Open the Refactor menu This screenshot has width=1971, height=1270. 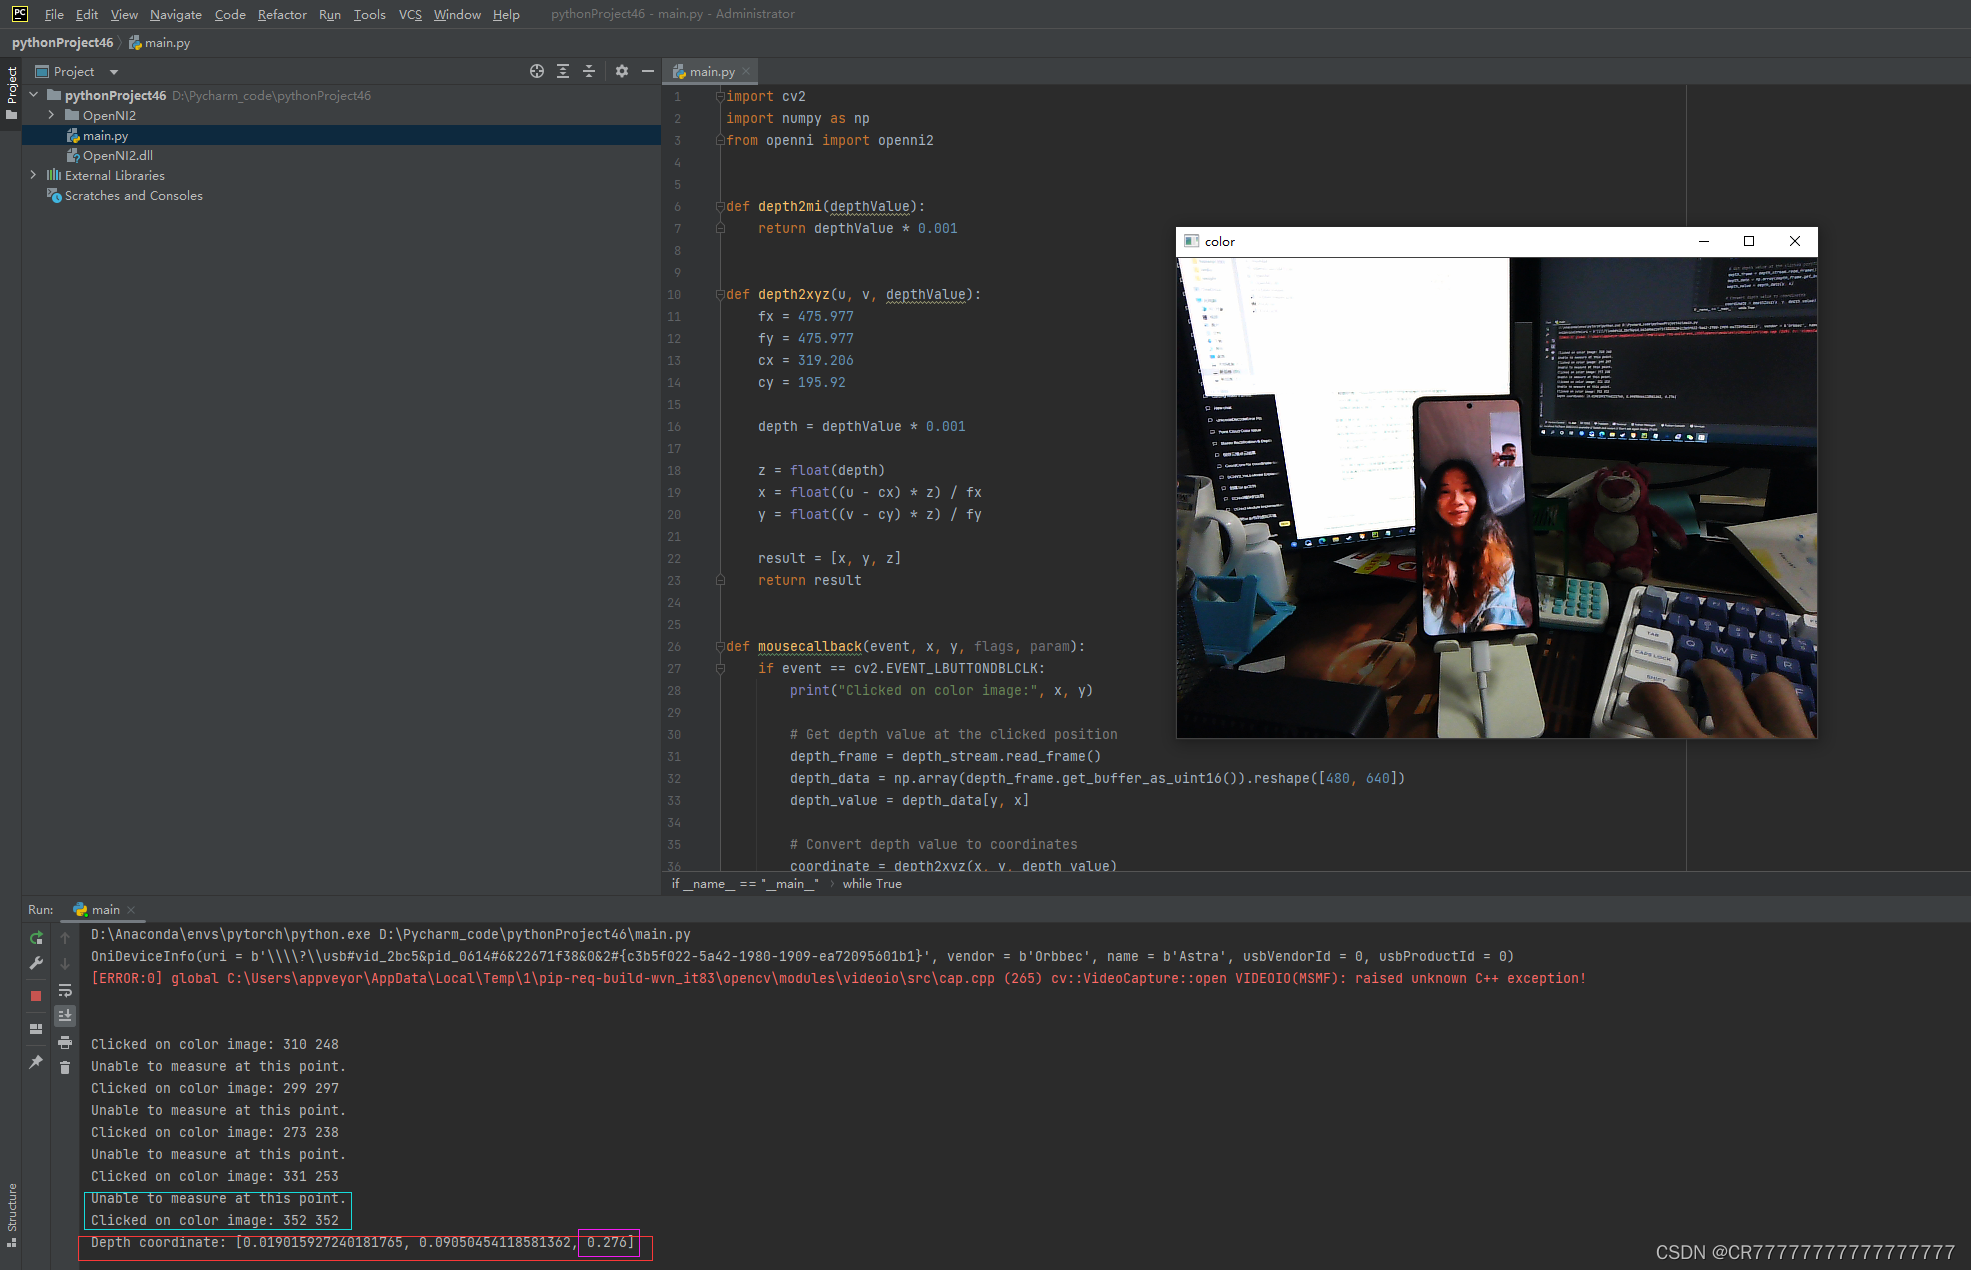tap(282, 14)
